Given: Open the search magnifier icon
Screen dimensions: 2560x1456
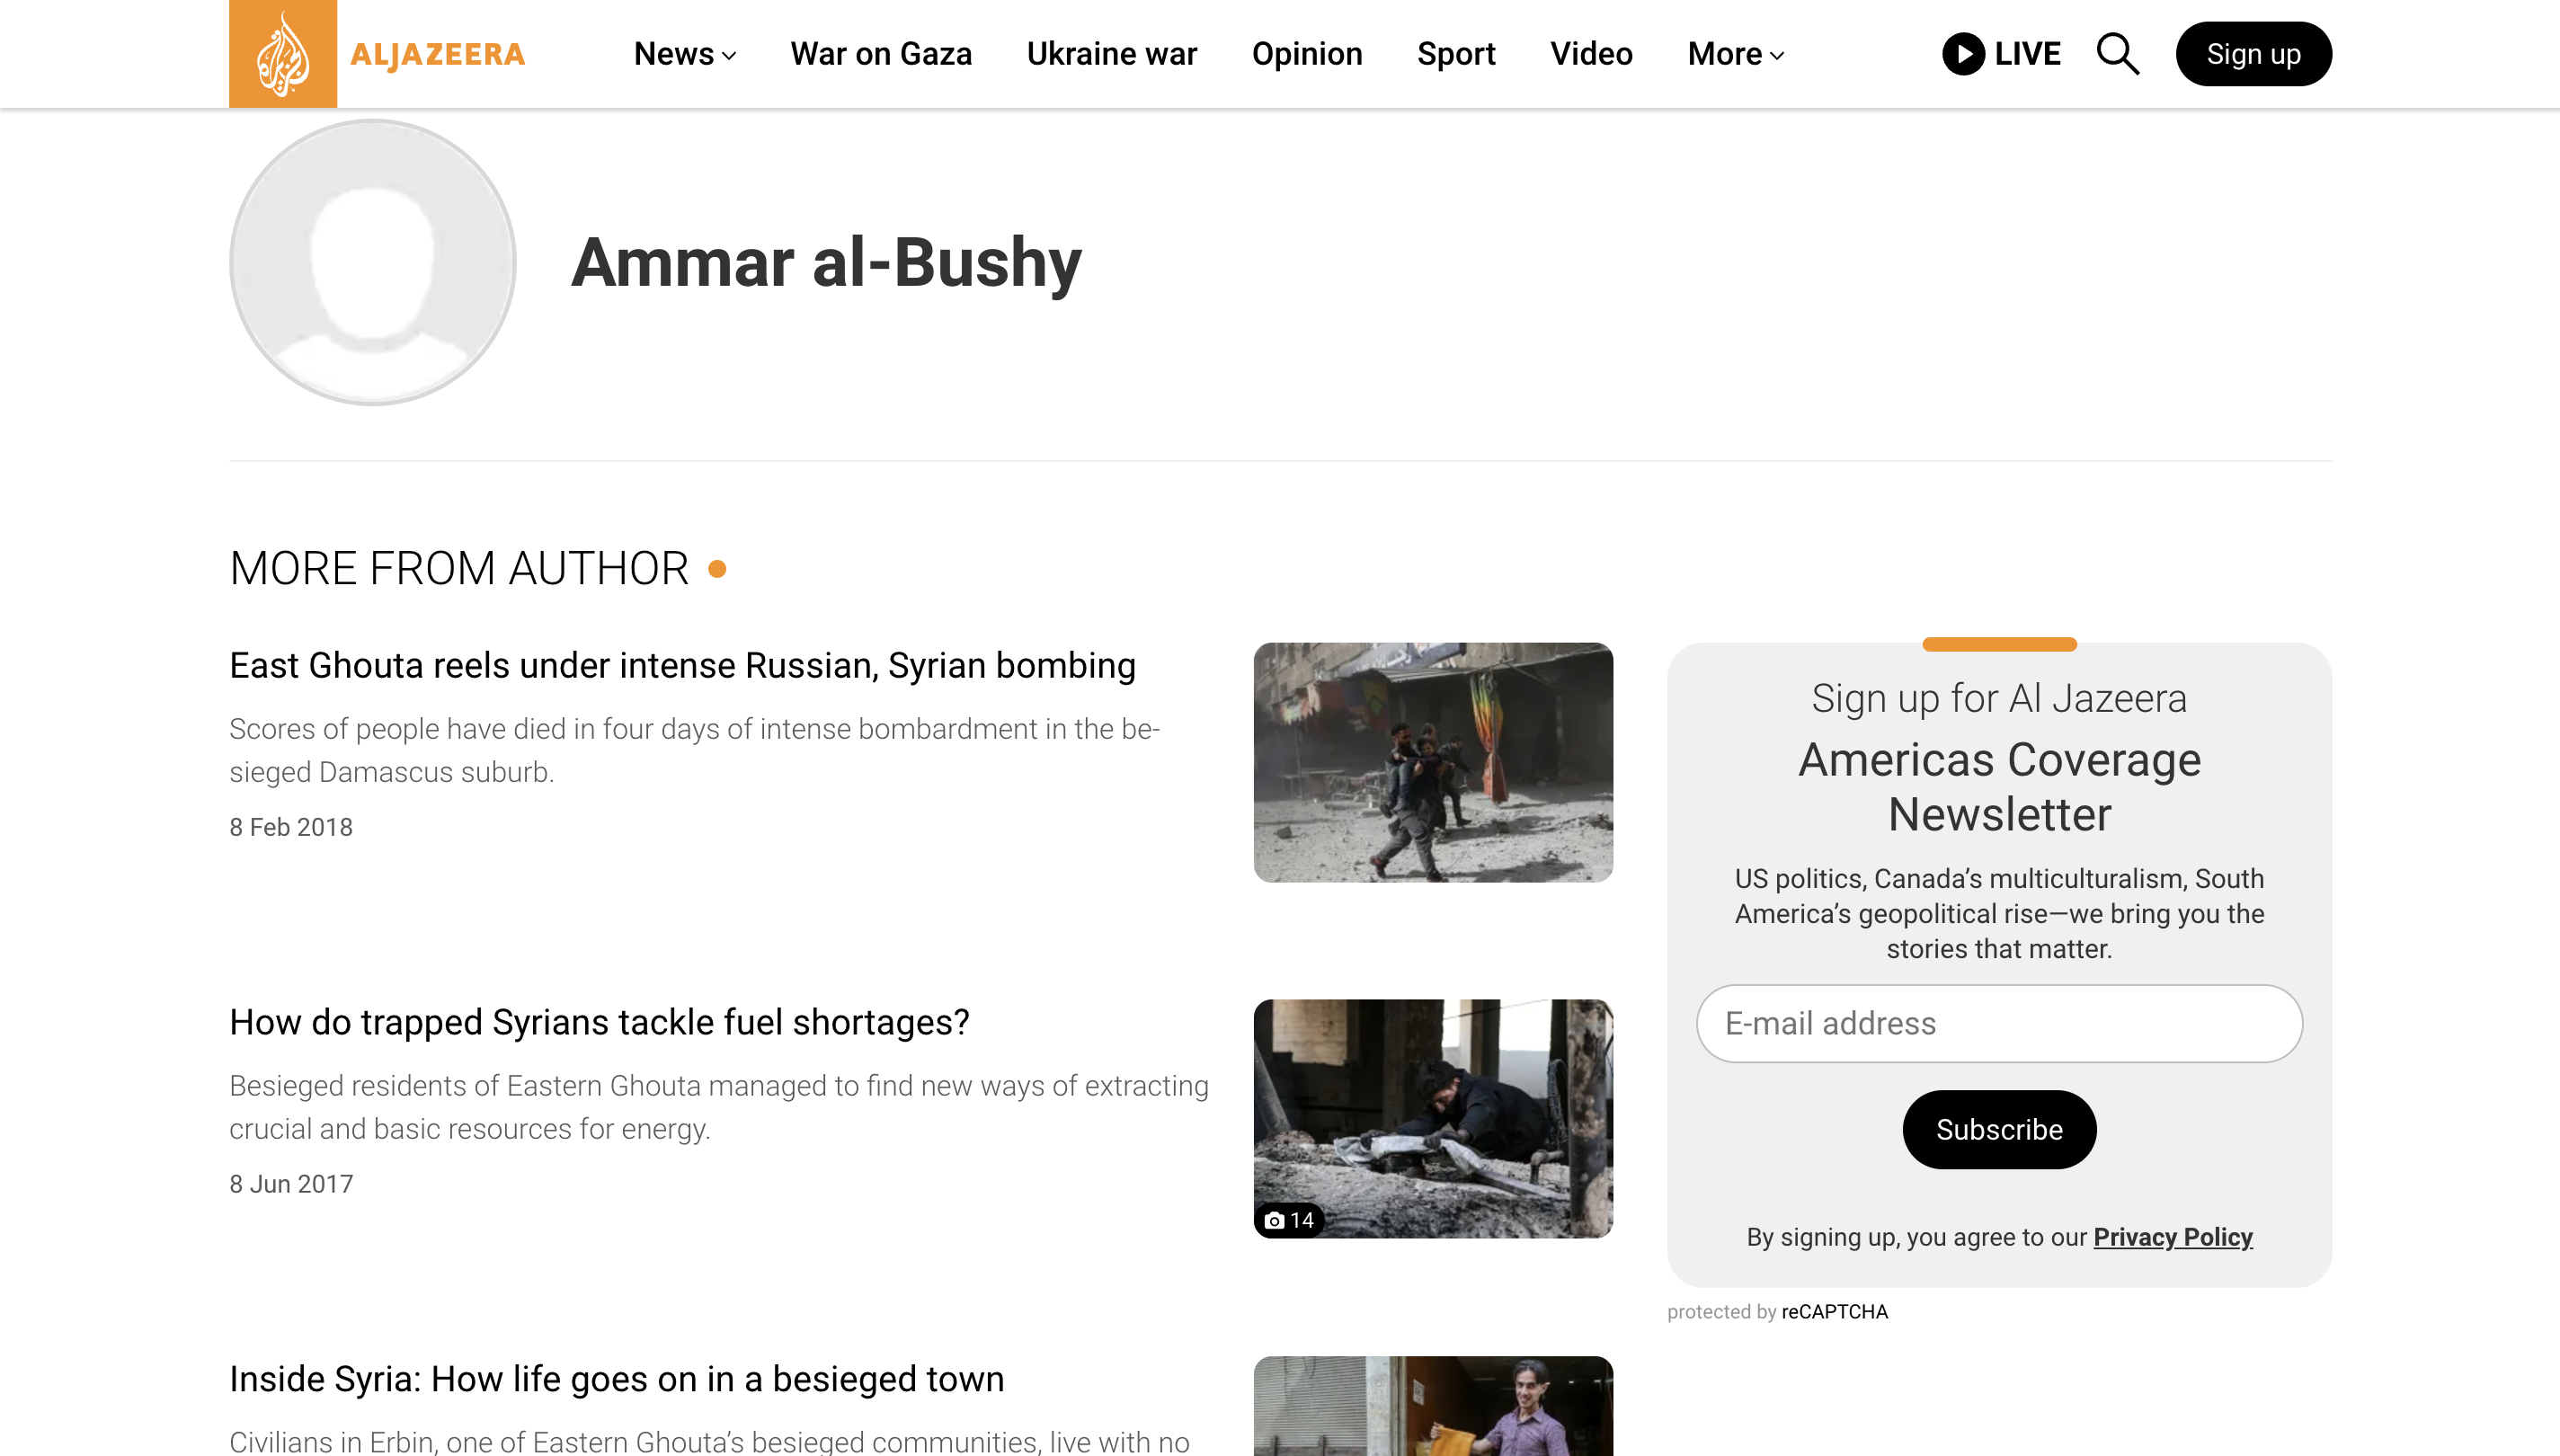Looking at the screenshot, I should pos(2117,54).
